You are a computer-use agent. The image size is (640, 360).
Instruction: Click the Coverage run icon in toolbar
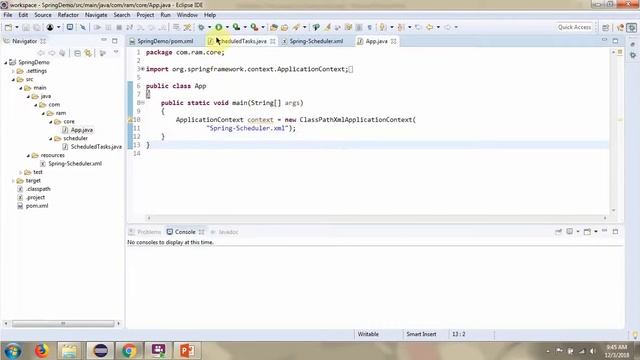coord(236,27)
